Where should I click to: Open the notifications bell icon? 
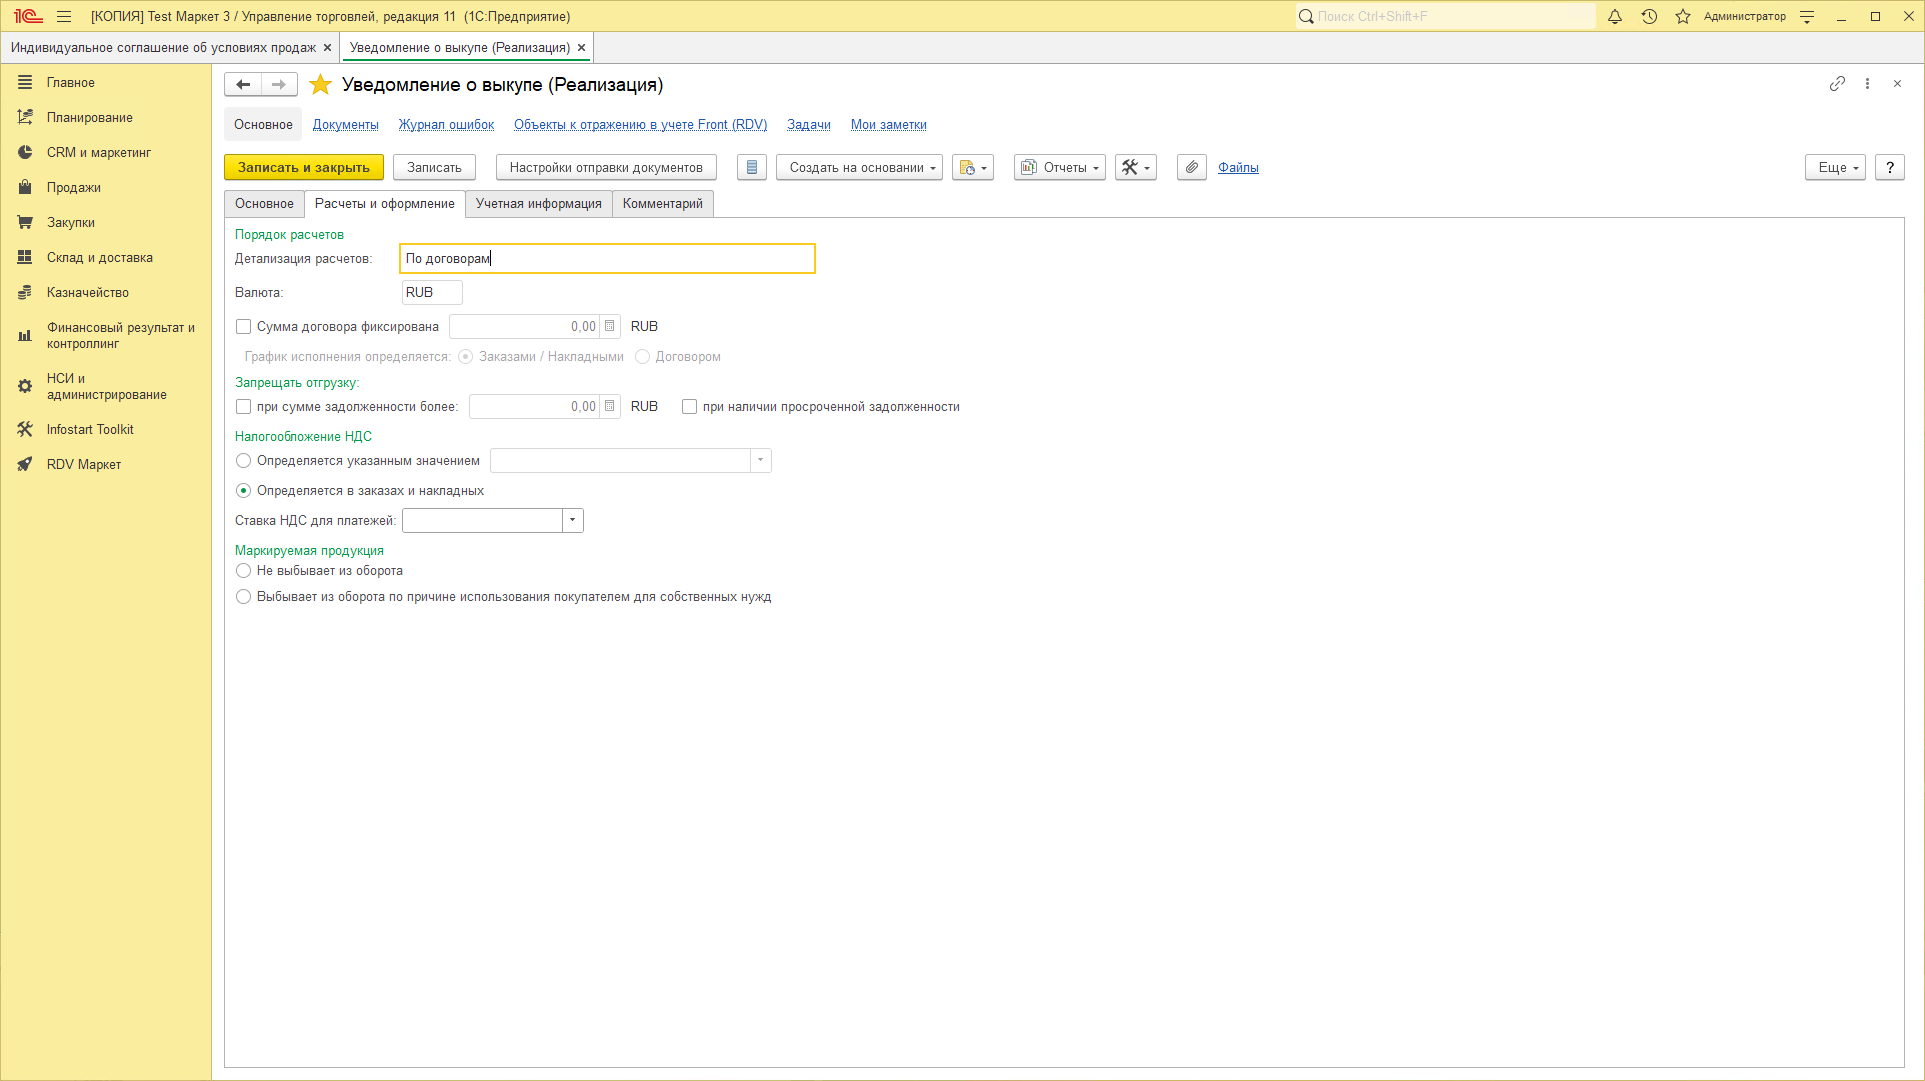tap(1614, 16)
